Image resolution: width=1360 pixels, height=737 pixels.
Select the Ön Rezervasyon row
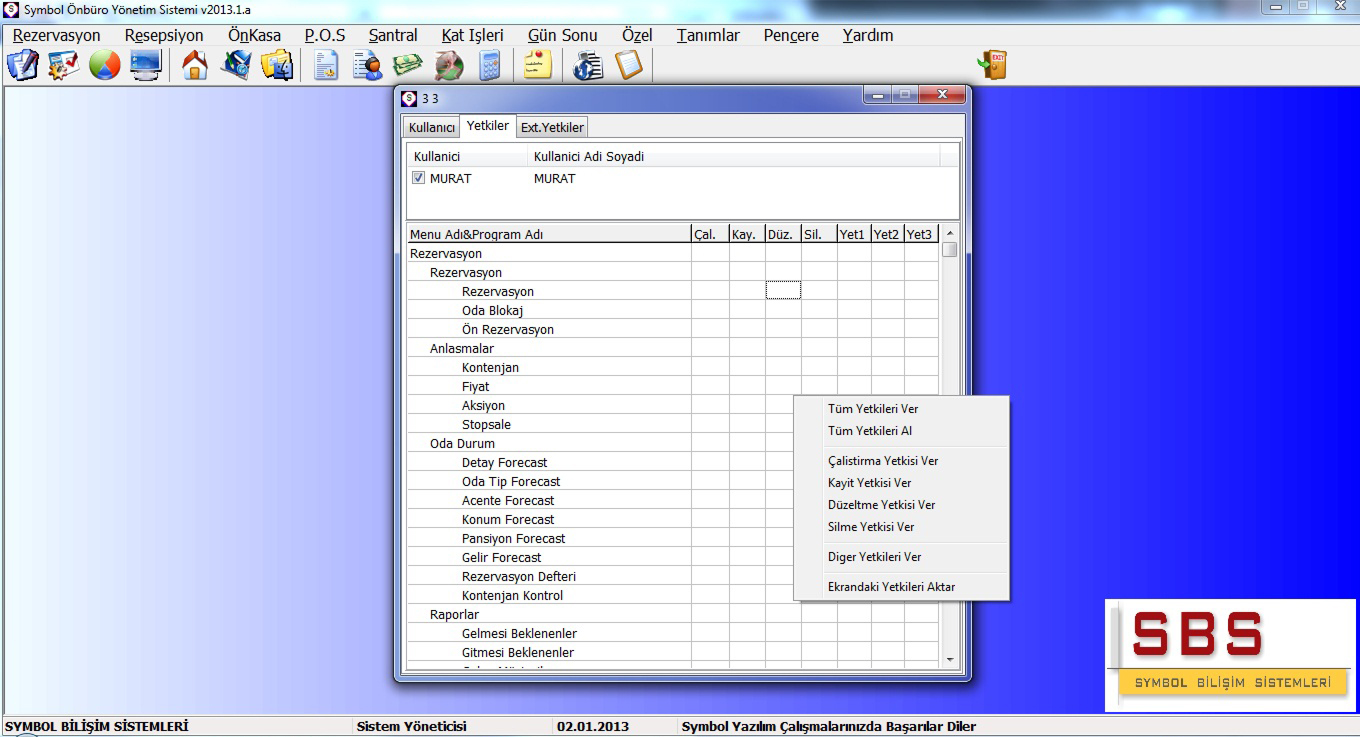tap(672, 330)
